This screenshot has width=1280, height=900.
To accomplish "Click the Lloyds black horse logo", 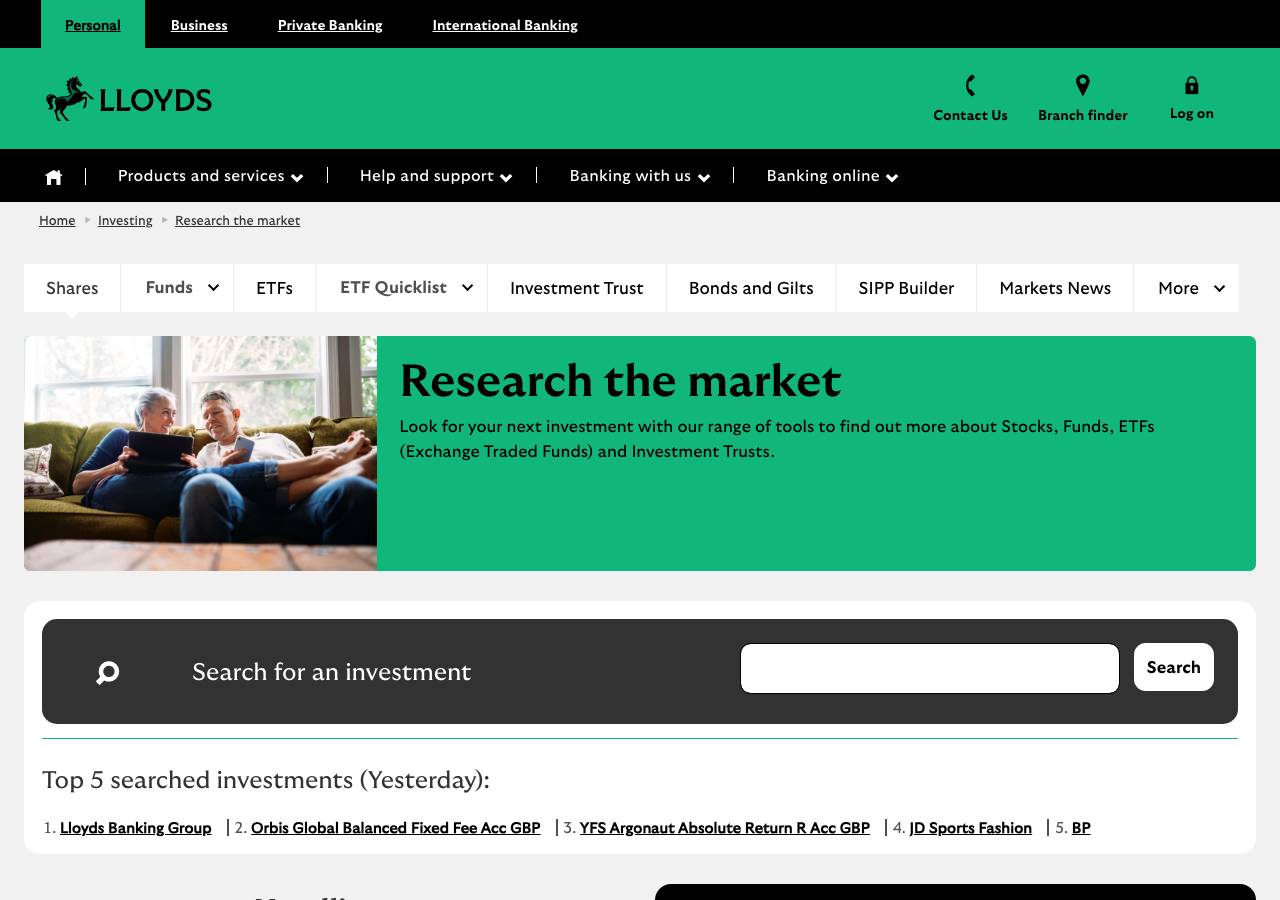I will (129, 99).
